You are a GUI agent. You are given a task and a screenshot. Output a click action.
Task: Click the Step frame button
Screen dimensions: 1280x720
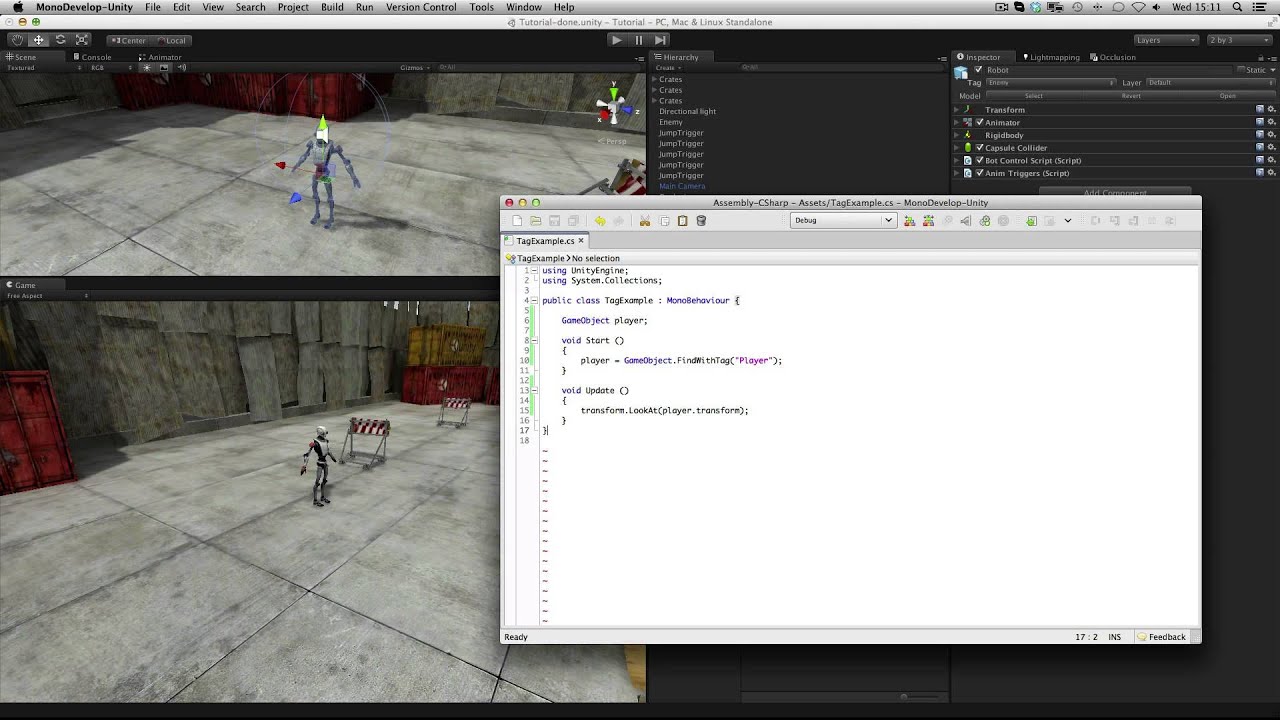tap(660, 40)
